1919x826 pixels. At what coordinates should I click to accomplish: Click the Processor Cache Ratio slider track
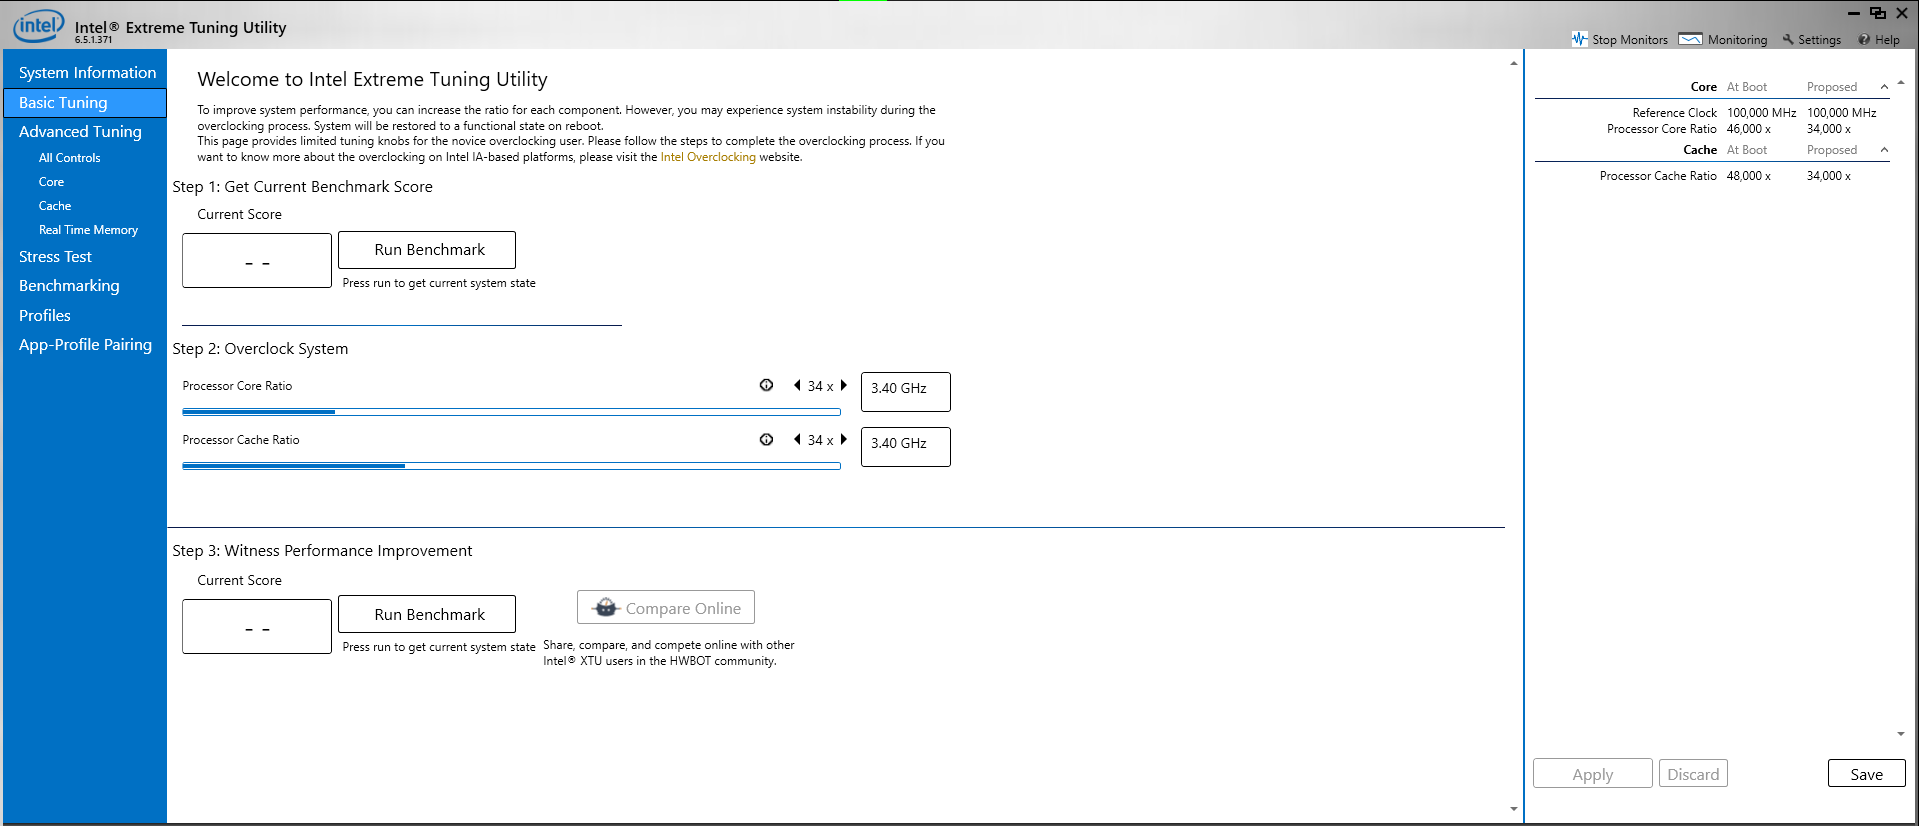(511, 466)
